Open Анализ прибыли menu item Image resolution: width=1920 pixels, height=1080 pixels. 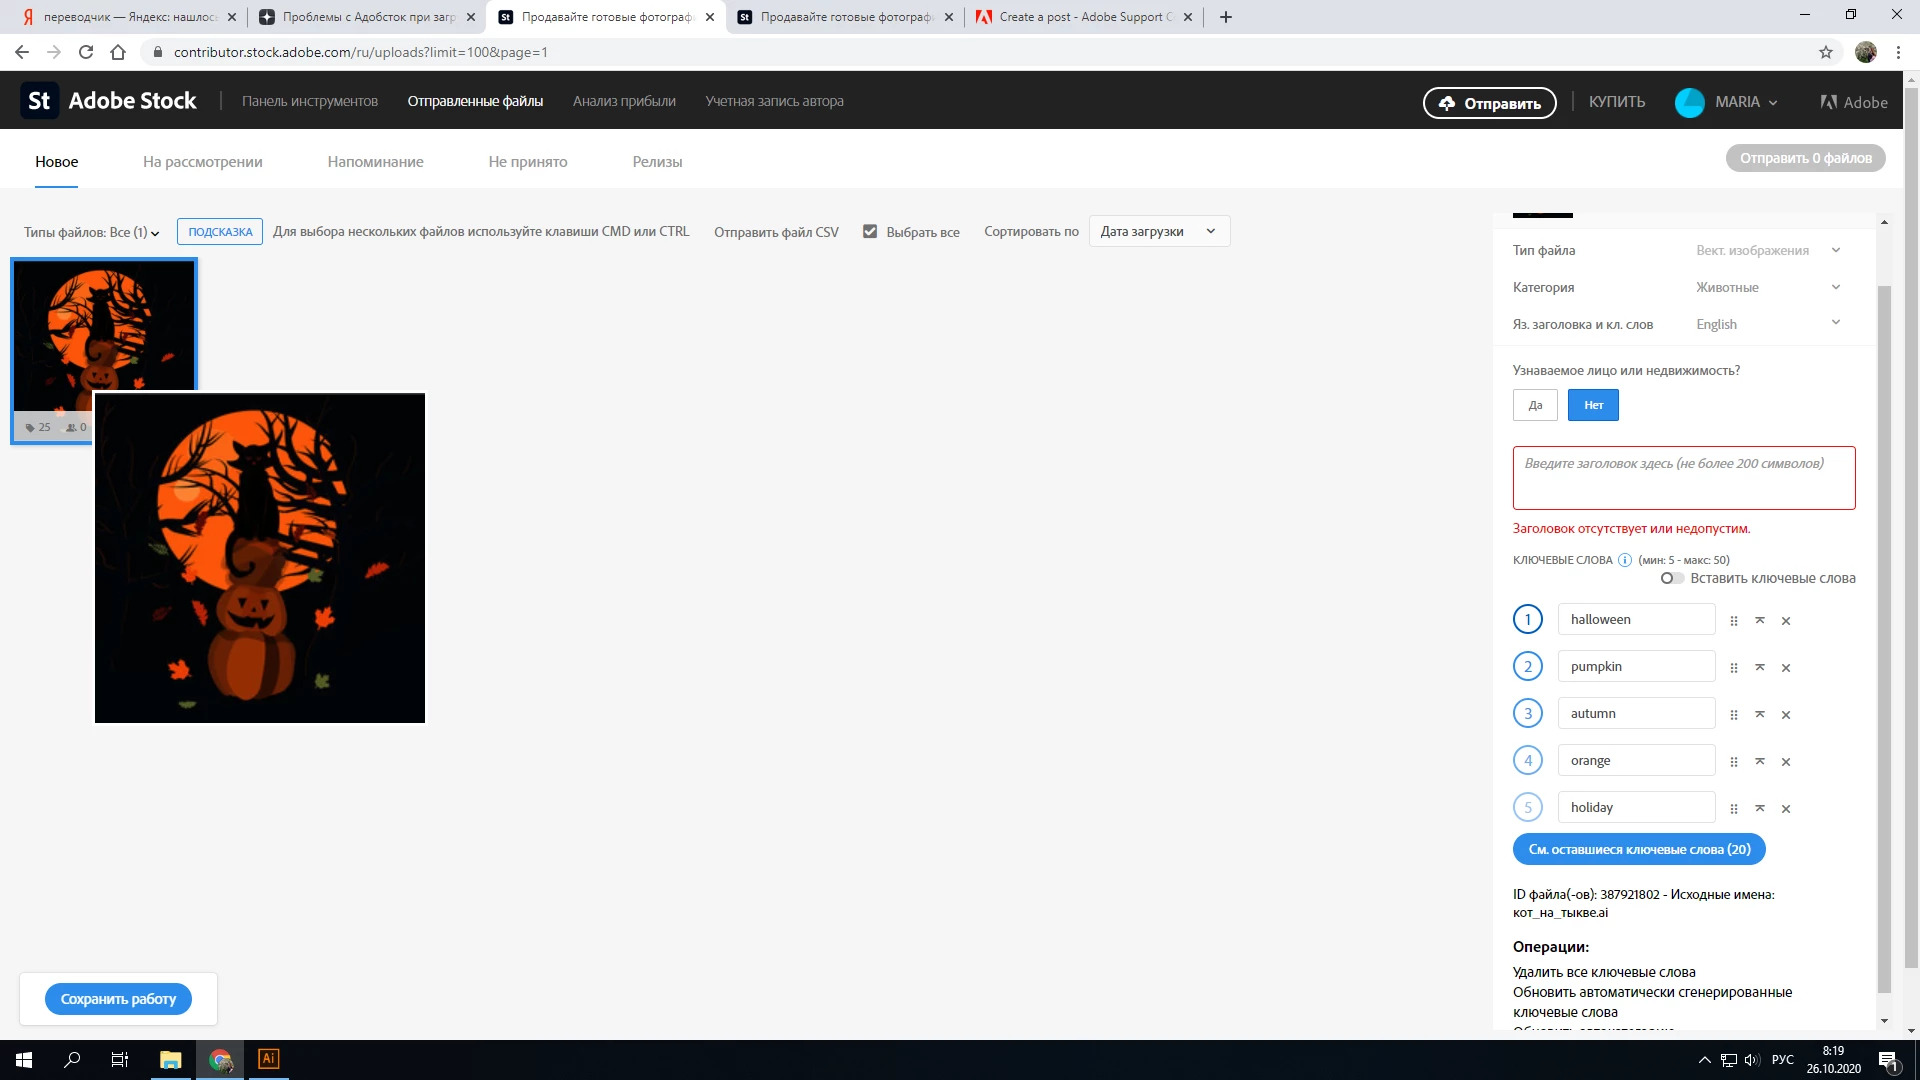[x=624, y=101]
